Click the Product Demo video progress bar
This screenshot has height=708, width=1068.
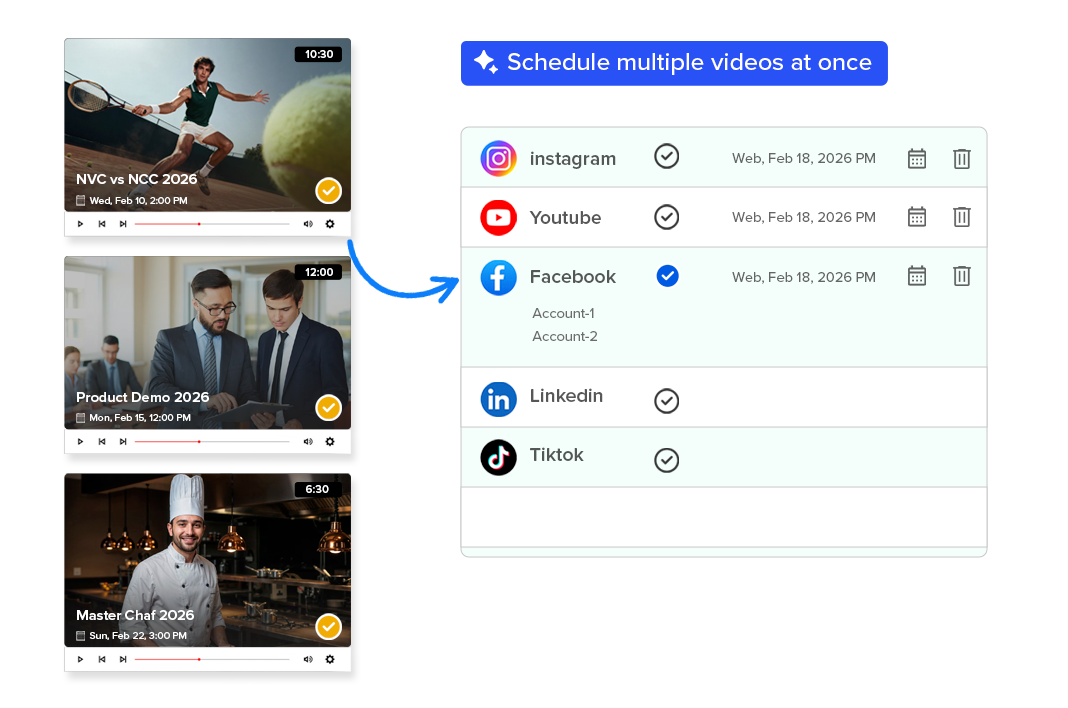(x=211, y=441)
